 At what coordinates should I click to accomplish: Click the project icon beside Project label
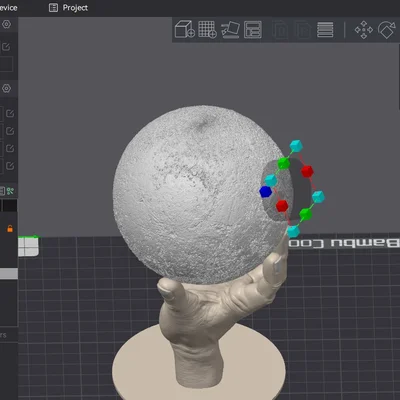click(x=53, y=8)
